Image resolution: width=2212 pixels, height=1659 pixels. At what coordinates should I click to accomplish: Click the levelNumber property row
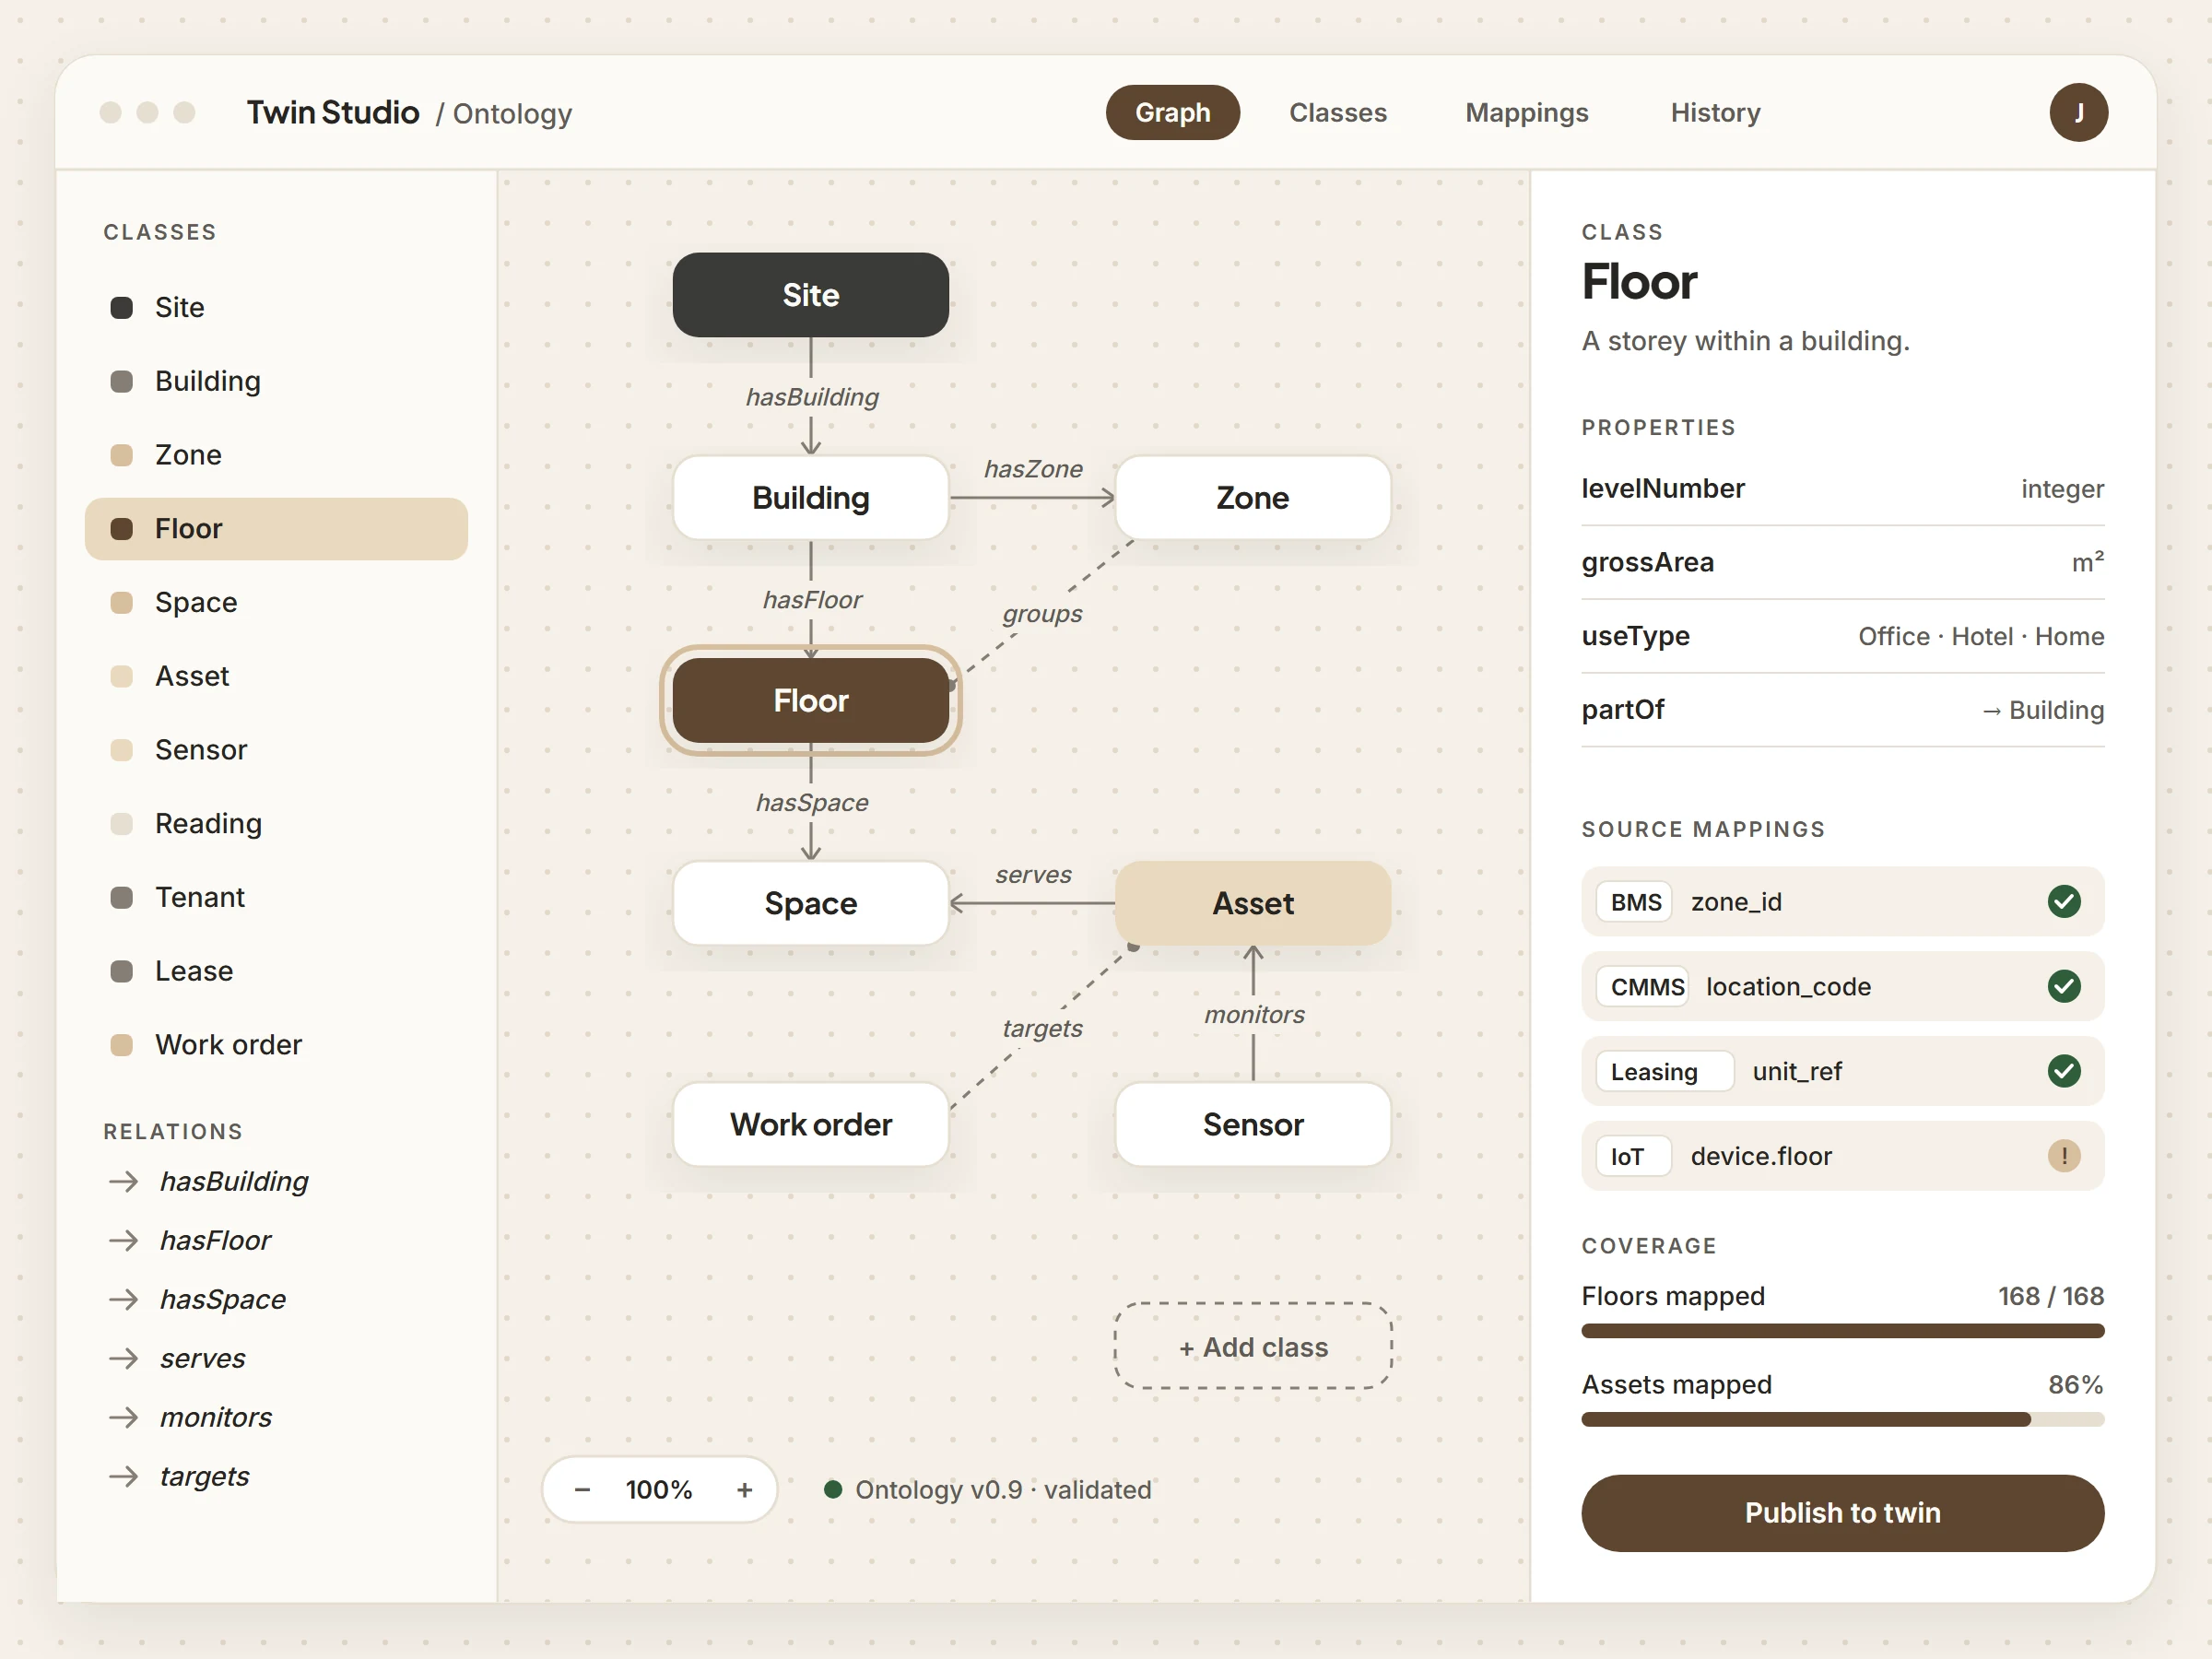(1842, 489)
